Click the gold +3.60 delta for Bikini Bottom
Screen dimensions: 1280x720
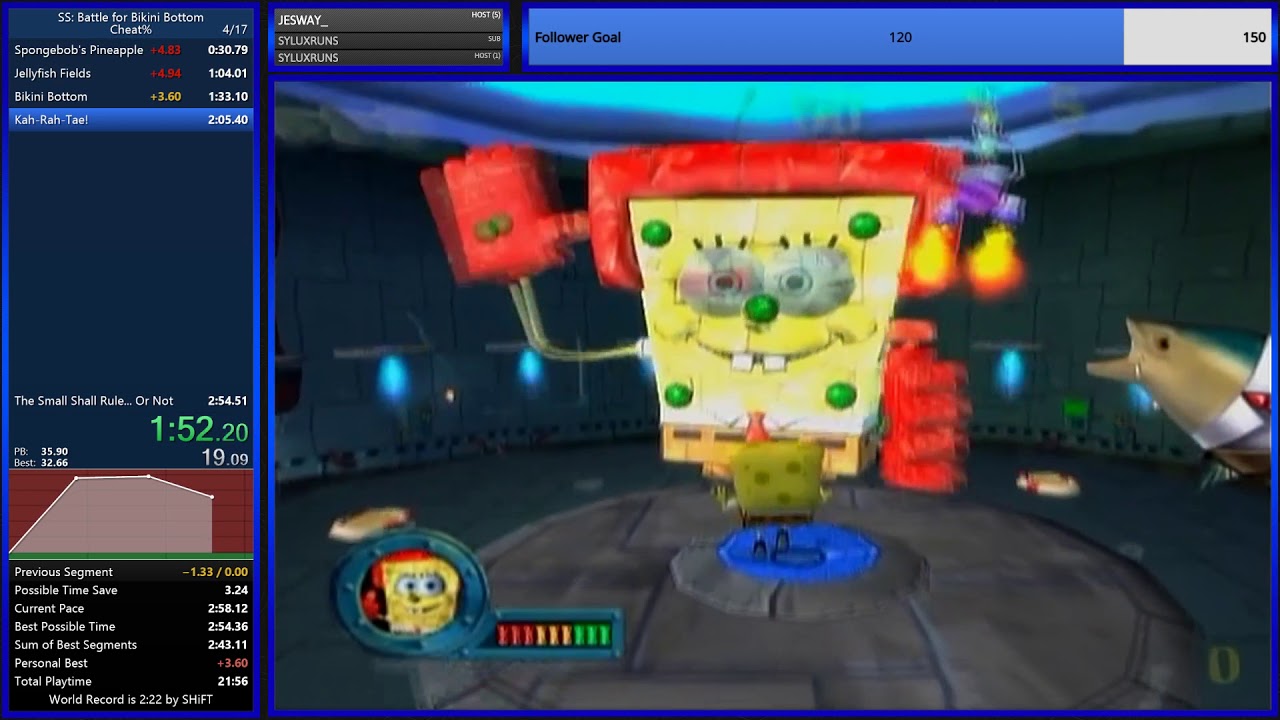[x=165, y=97]
